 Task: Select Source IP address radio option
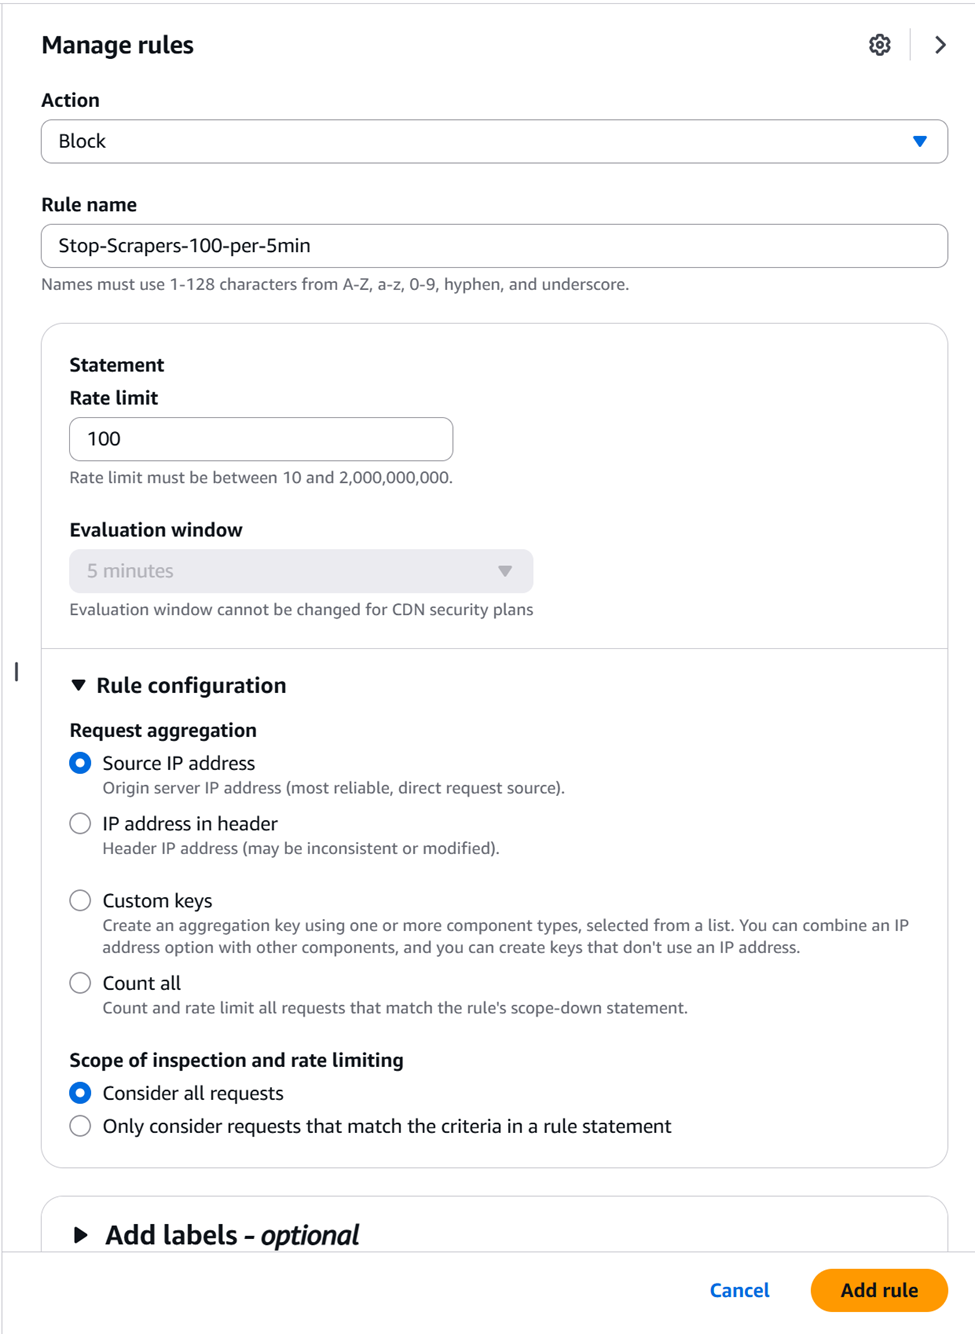pyautogui.click(x=80, y=764)
